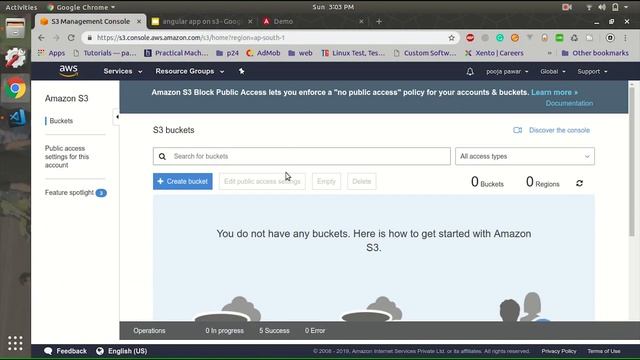Open the volume control in system tray
The height and width of the screenshot is (360, 640).
click(x=602, y=7)
